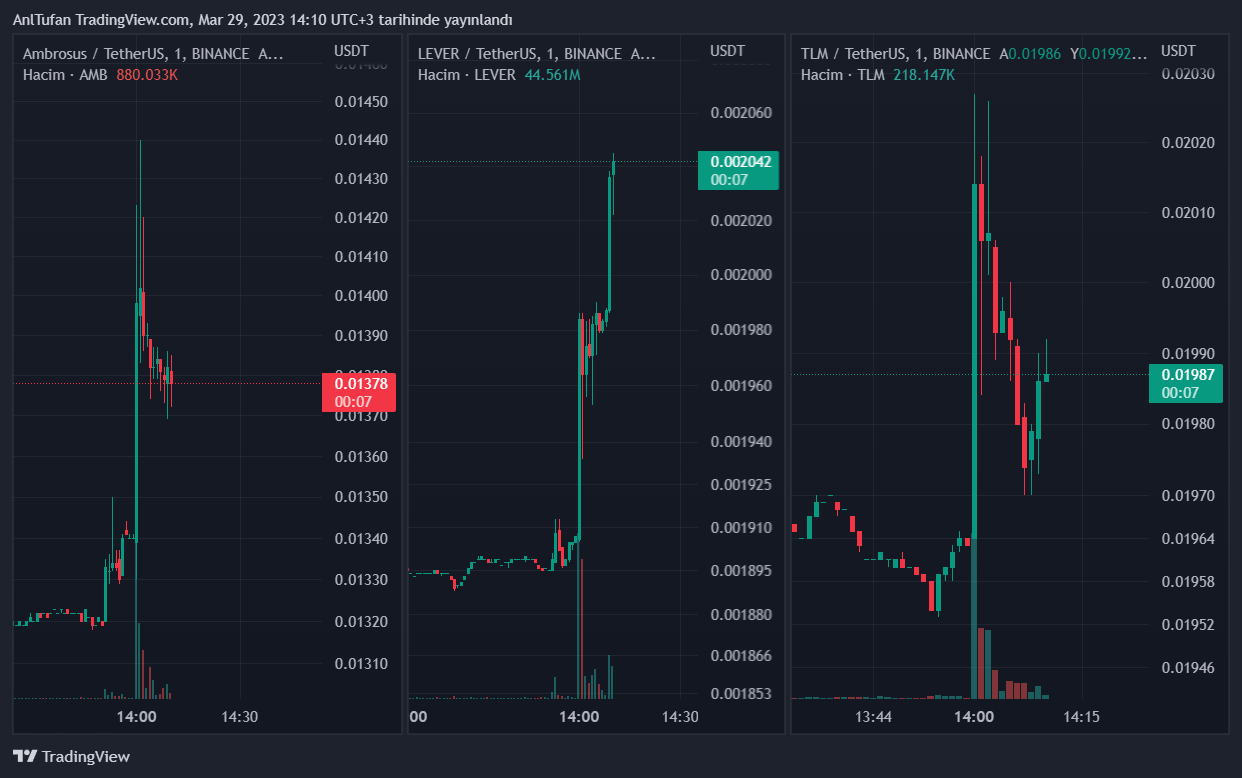Click USDT label on the Ambrosus chart
The image size is (1242, 778).
point(351,50)
